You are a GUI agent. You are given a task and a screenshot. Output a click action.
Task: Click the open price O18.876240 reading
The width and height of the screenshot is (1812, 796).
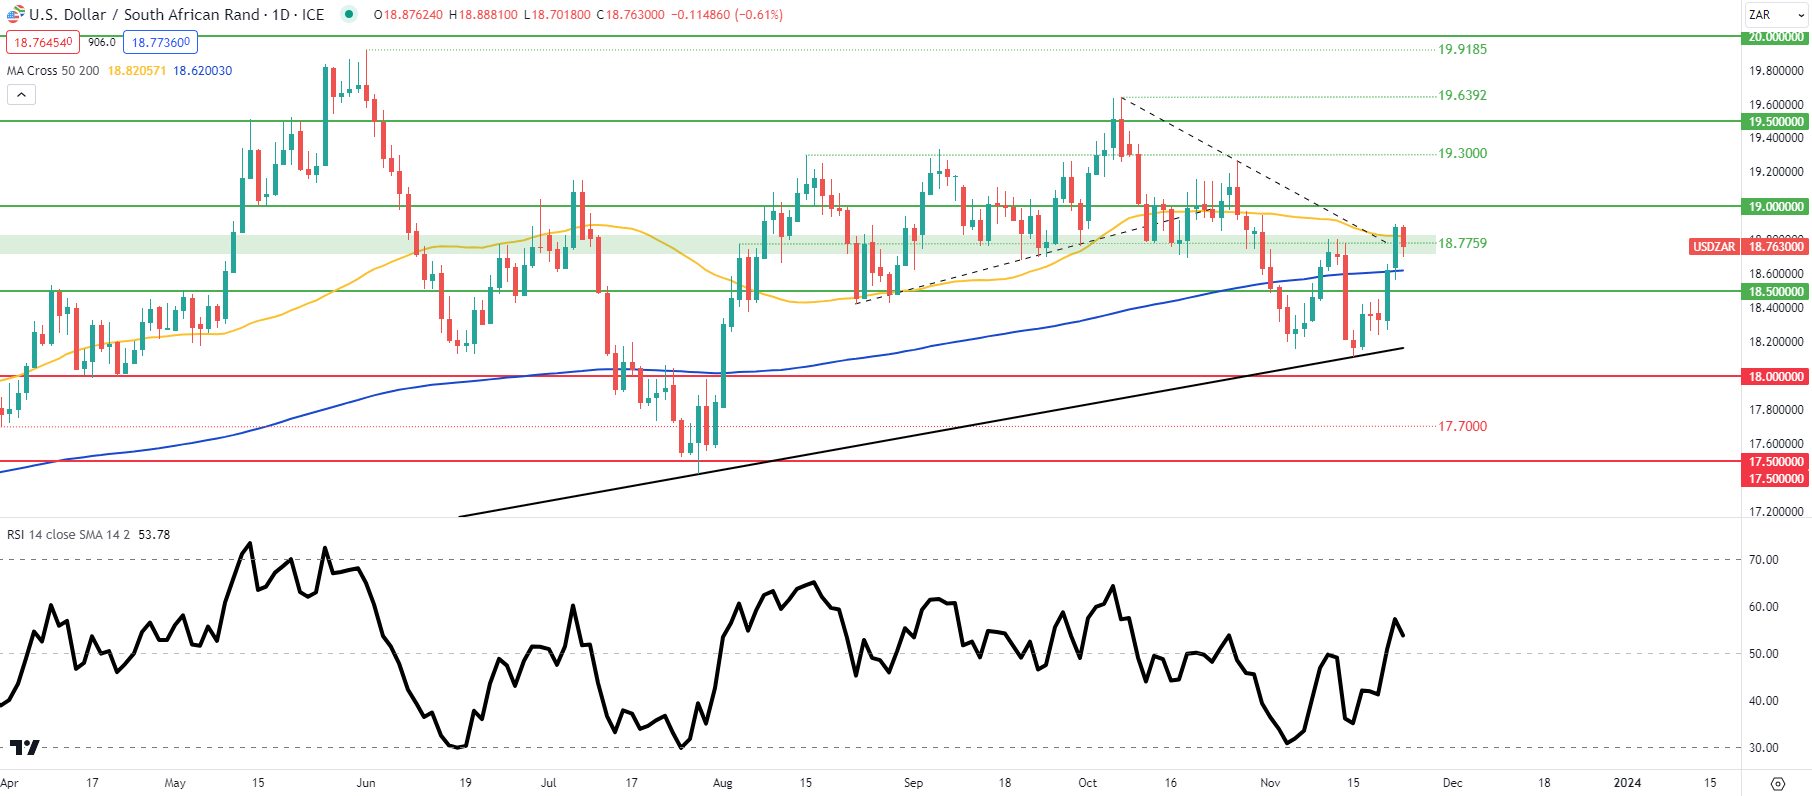408,15
